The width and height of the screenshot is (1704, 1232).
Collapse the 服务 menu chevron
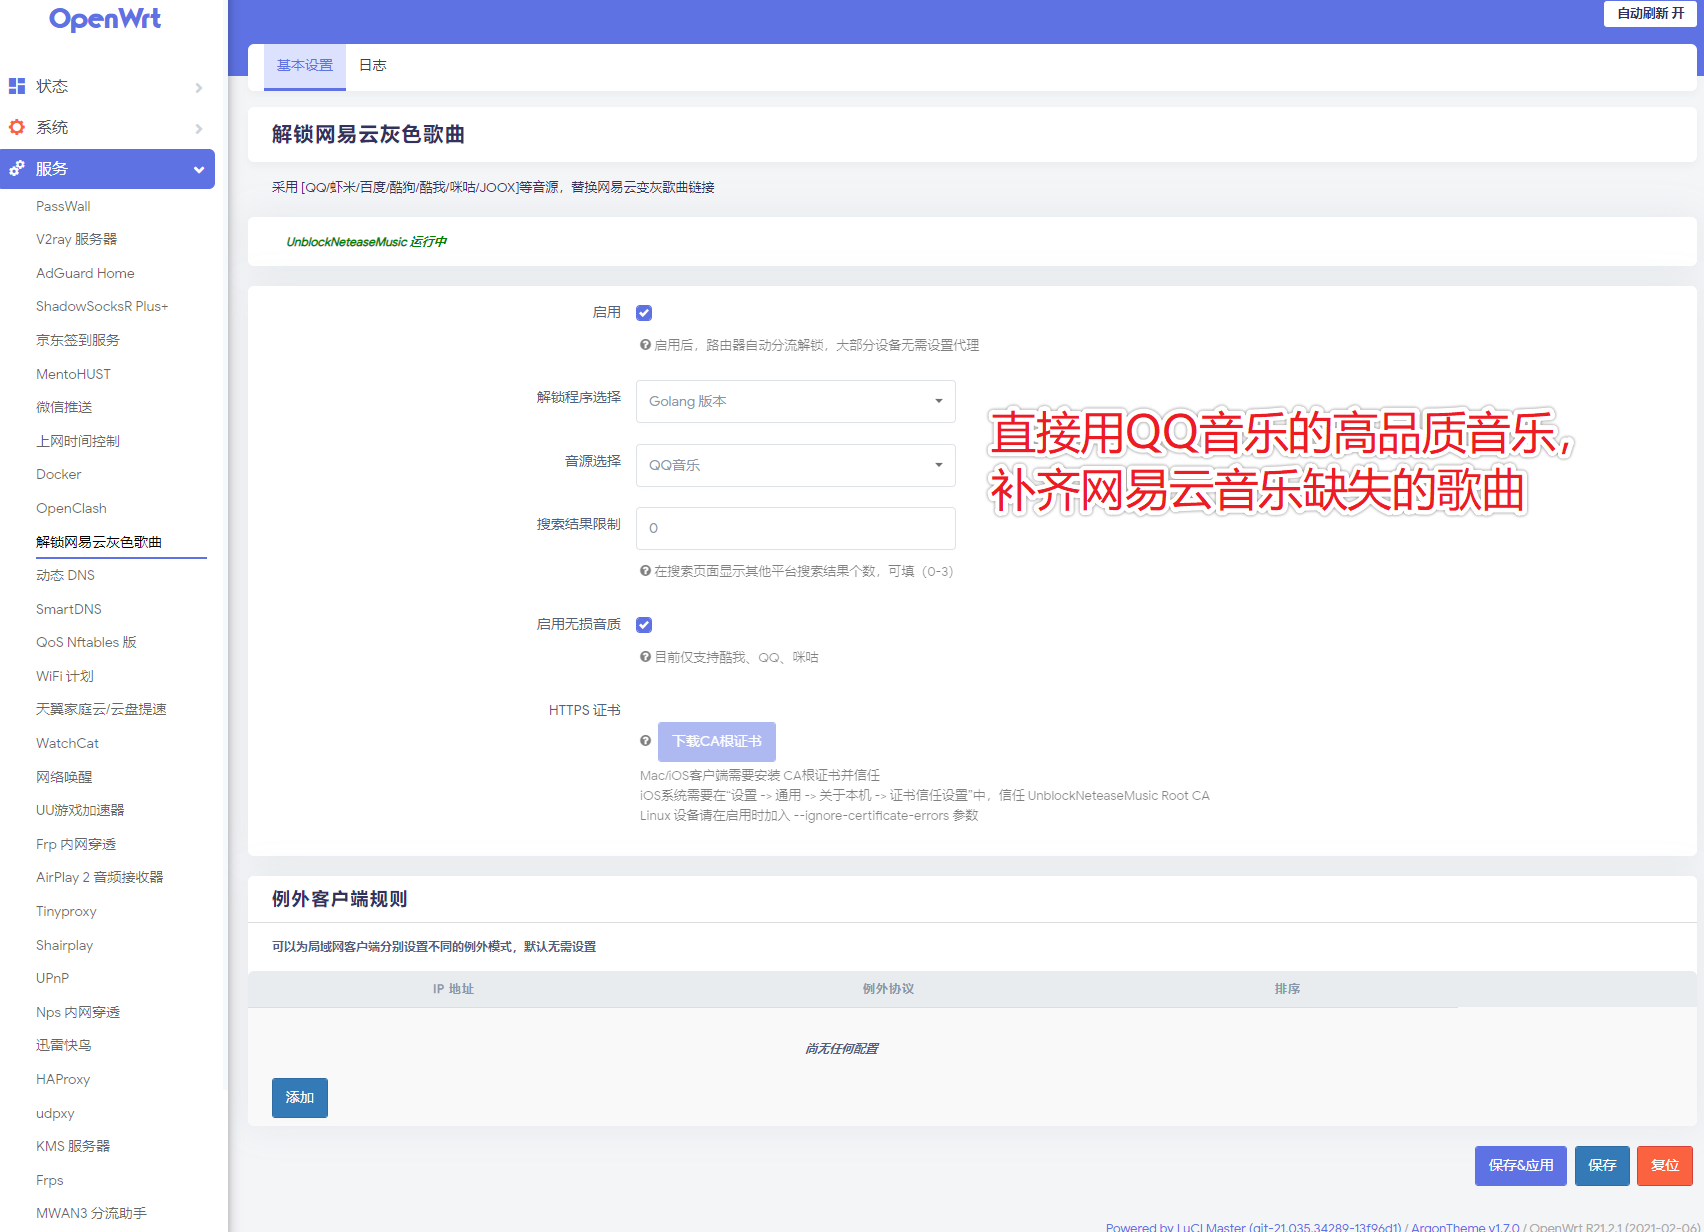pos(199,170)
